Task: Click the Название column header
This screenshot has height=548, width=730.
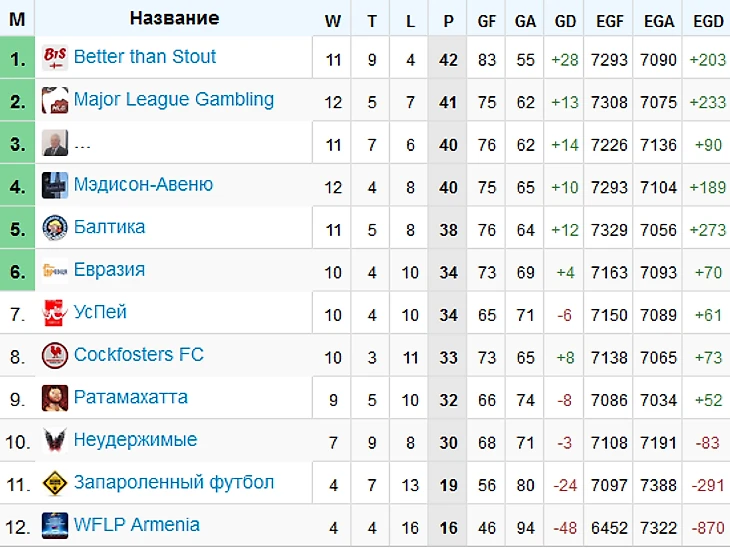Action: coord(174,18)
